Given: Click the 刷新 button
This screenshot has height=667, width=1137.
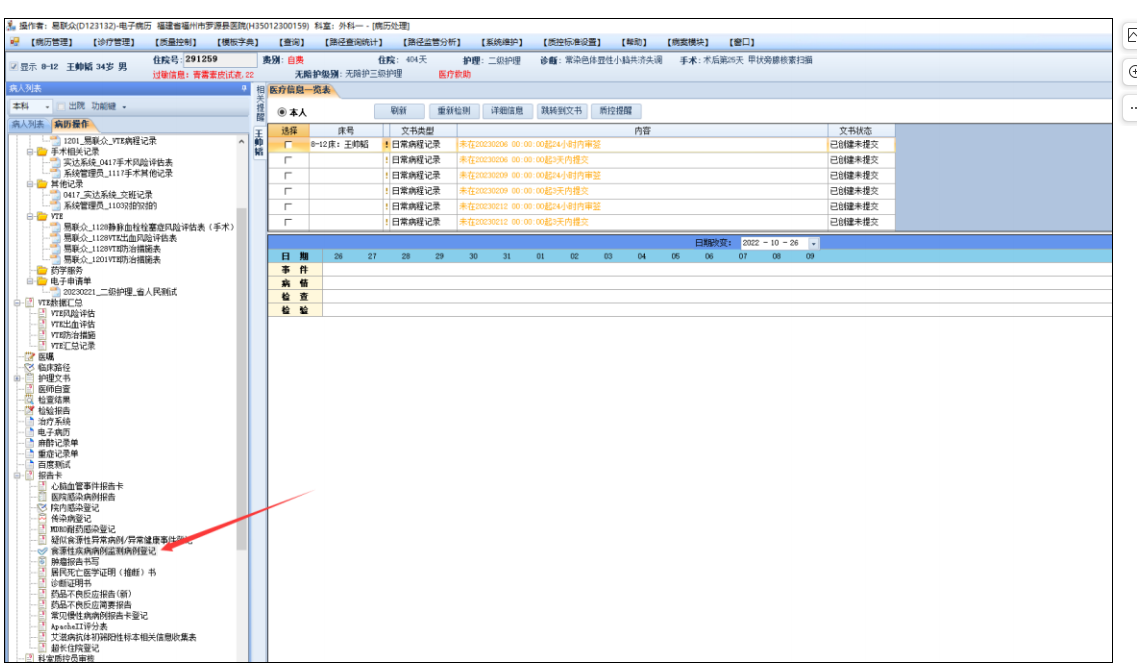Looking at the screenshot, I should click(399, 111).
